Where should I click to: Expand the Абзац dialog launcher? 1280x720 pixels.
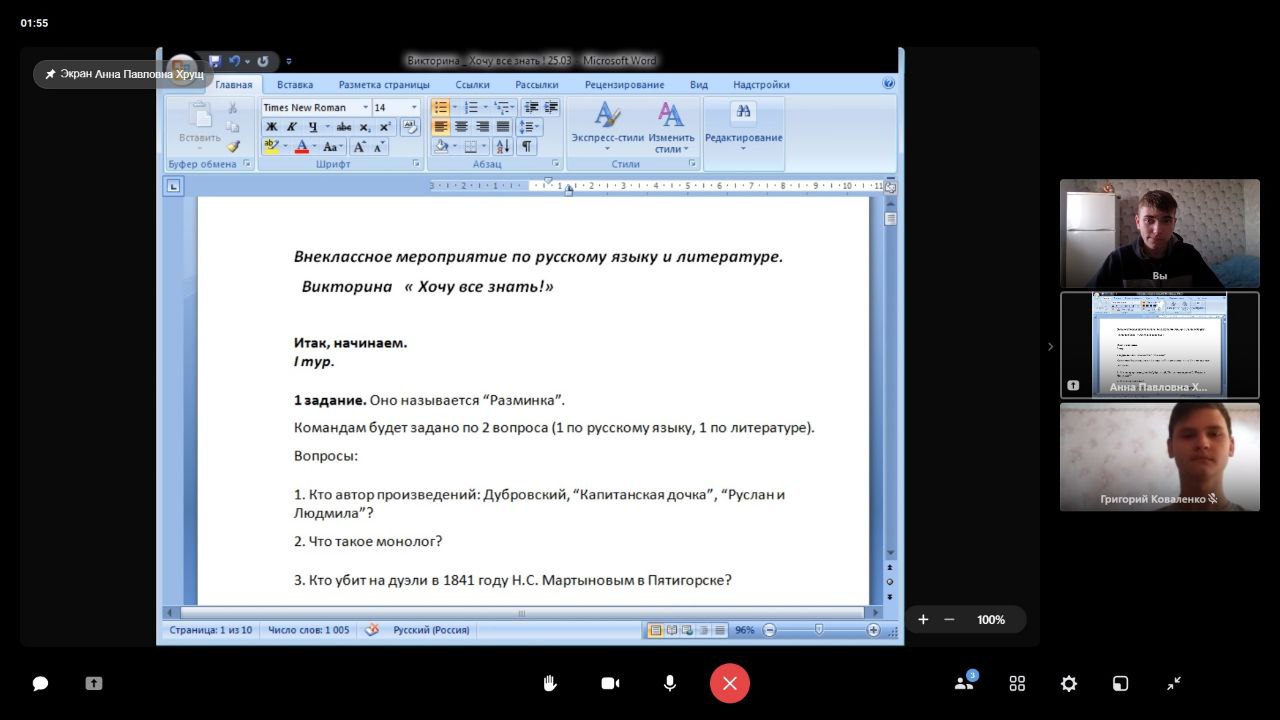click(555, 163)
